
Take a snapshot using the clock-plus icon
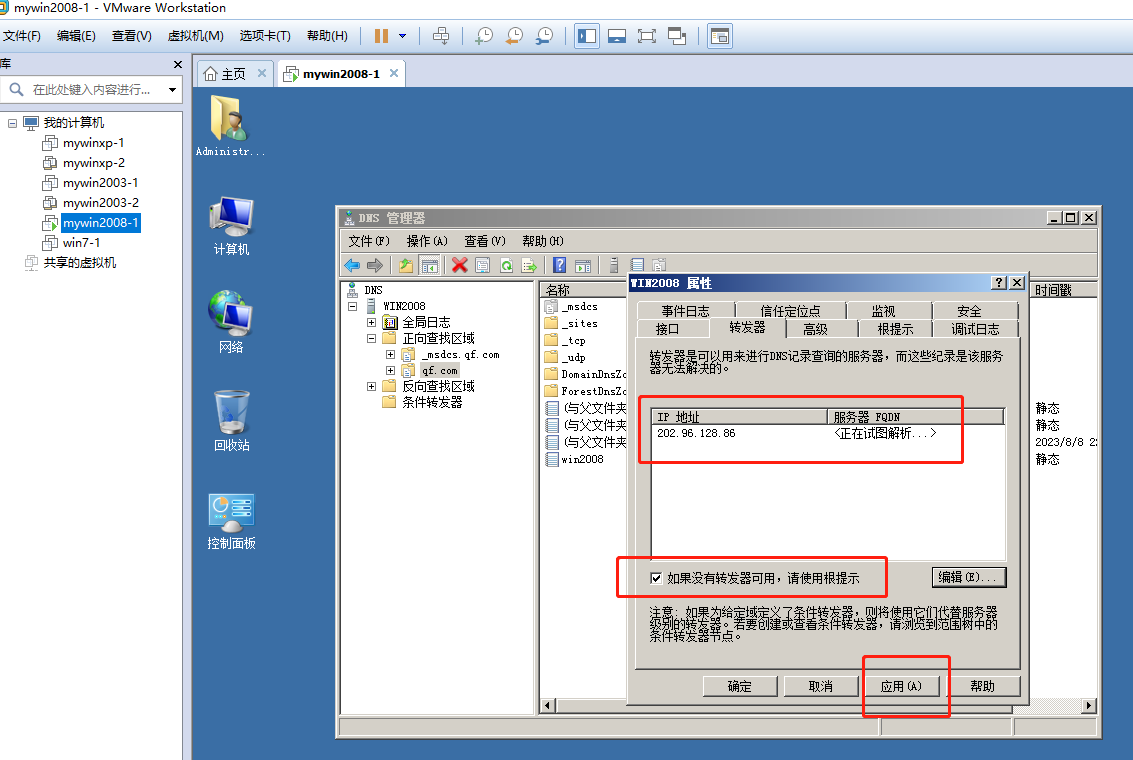tap(483, 35)
